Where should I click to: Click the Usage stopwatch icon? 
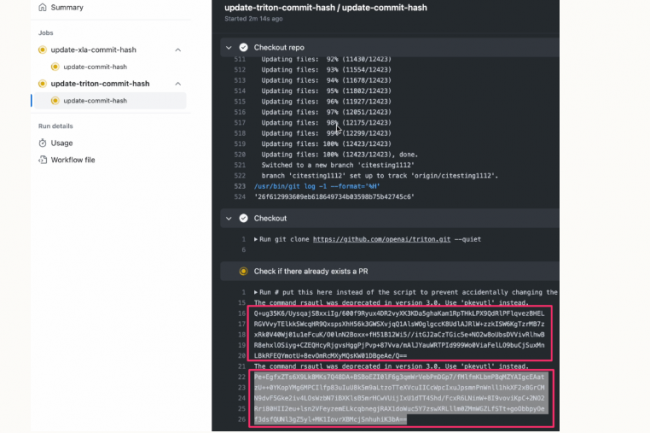[41, 143]
